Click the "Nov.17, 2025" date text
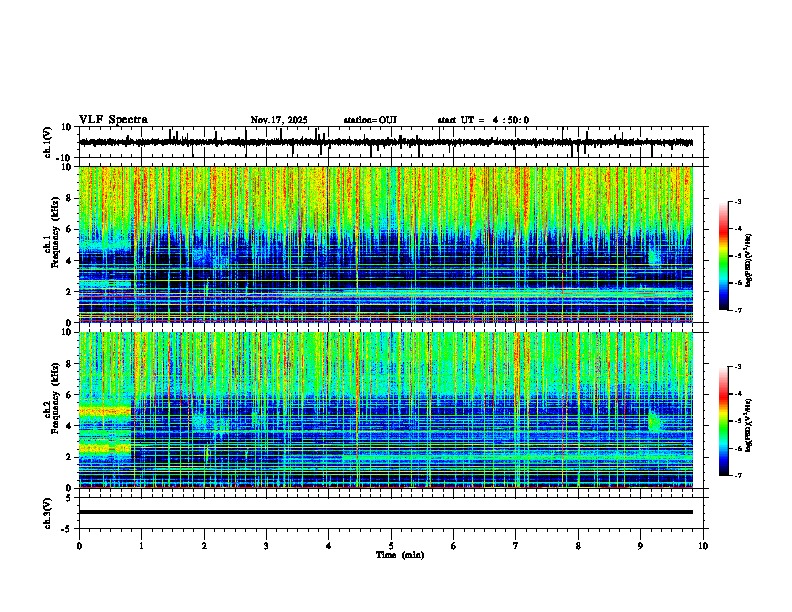Screen dimensions: 792x612 click(x=279, y=120)
